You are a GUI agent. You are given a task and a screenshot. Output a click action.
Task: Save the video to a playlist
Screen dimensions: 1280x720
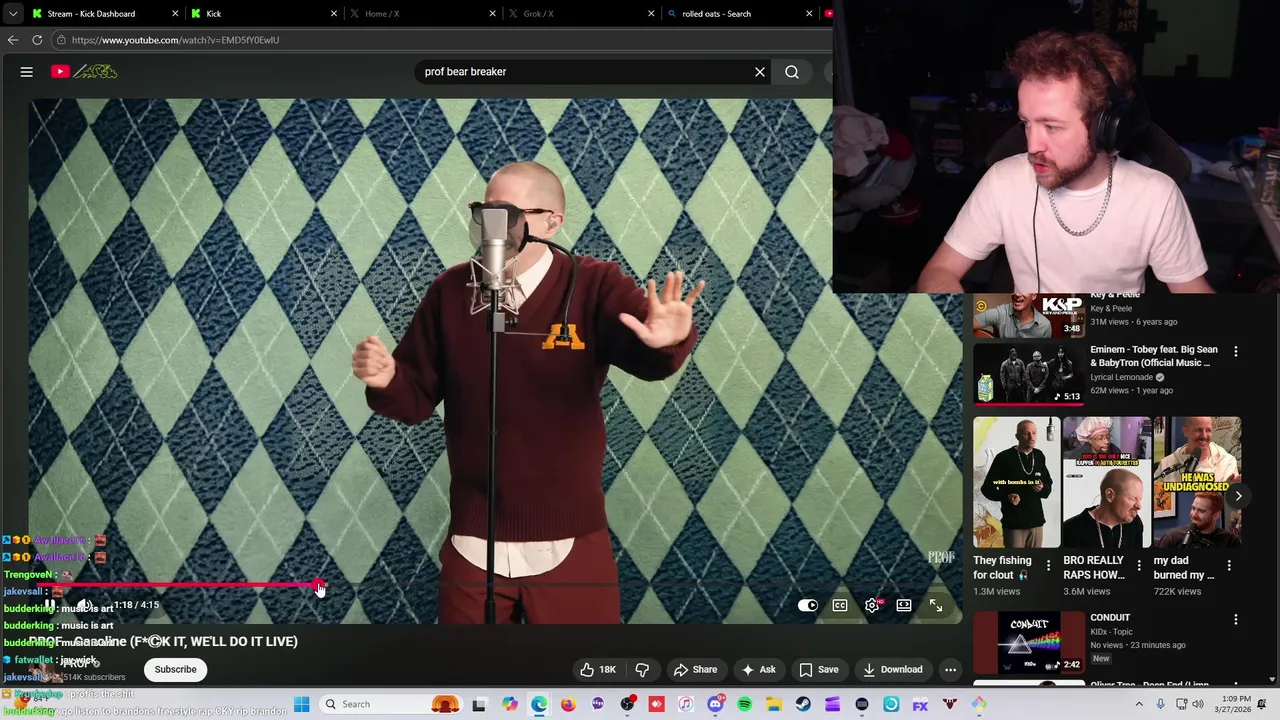pos(819,670)
